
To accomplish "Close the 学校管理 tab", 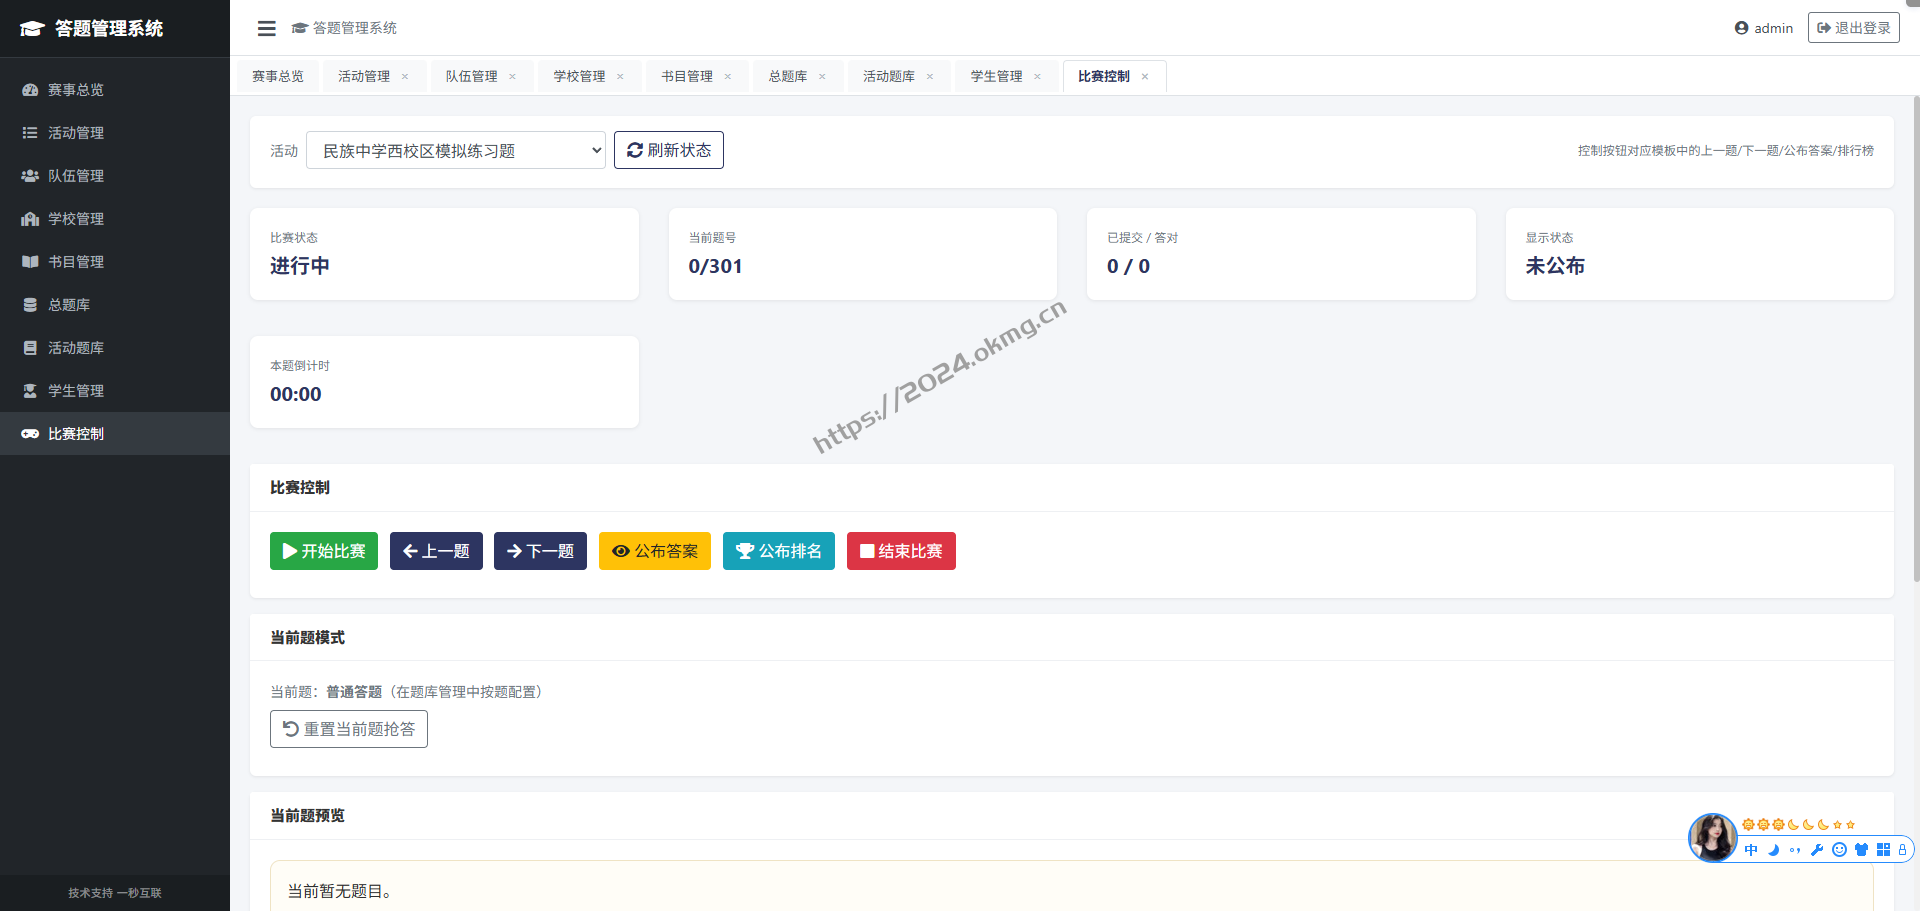I will pyautogui.click(x=620, y=77).
